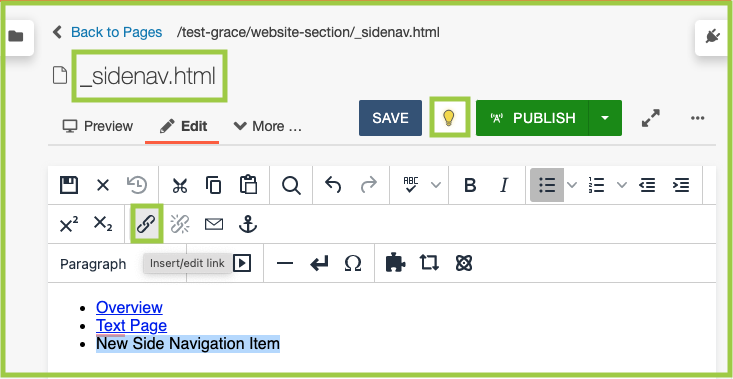Open the spell check language dropdown arrow
733x379 pixels.
pos(436,185)
